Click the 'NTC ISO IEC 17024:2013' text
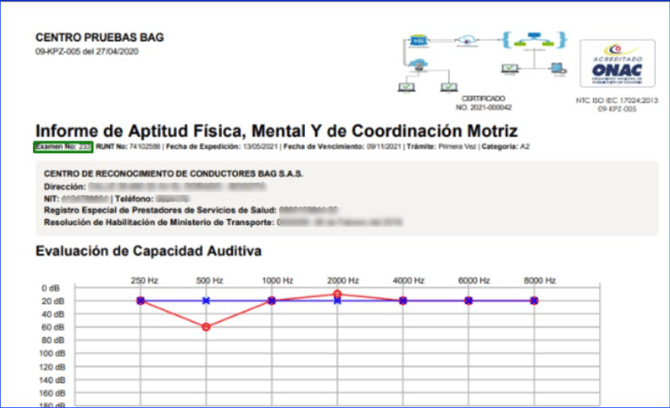Image resolution: width=670 pixels, height=408 pixels. 617,101
